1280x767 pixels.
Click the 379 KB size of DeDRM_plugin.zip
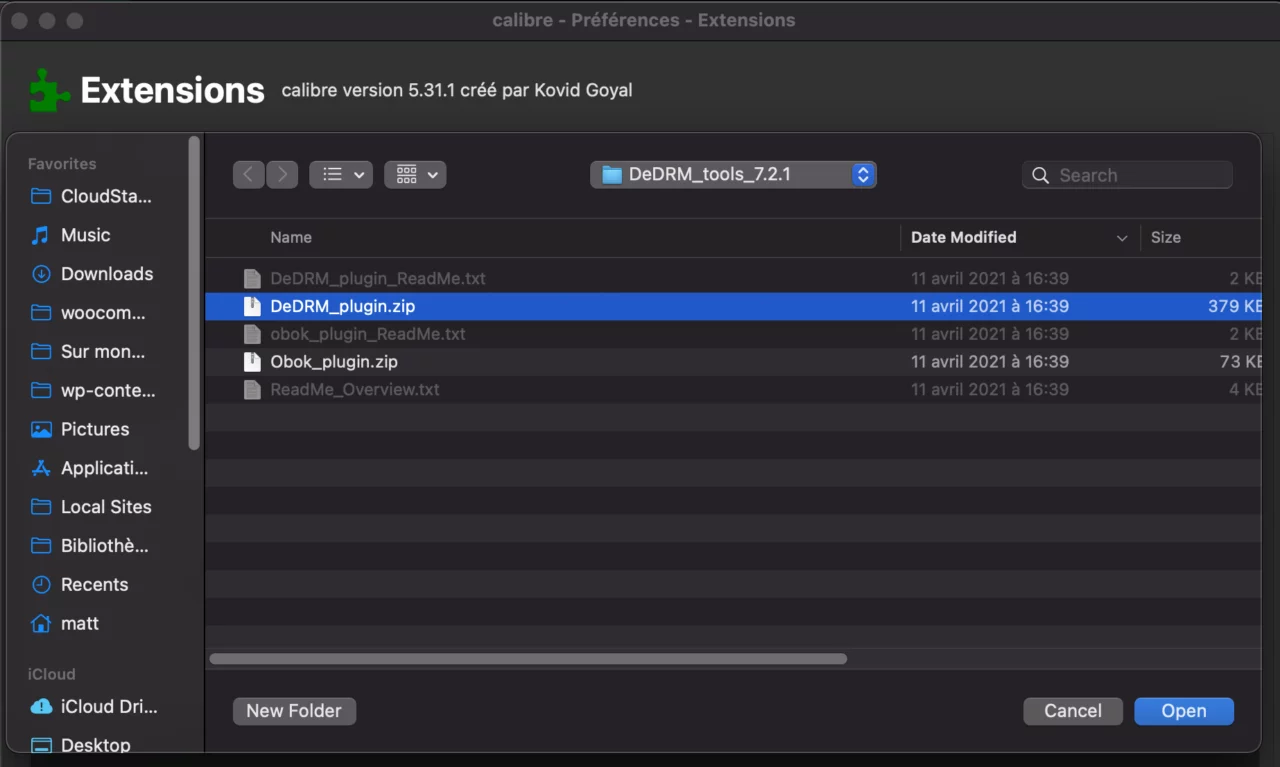click(1235, 306)
